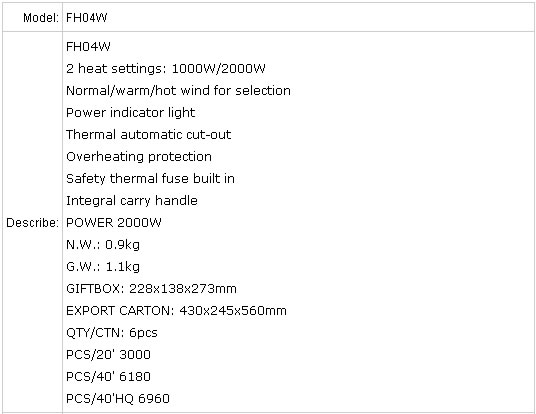Screen dimensions: 536x414
Task: Click the Overheating protection text
Action: [139, 157]
